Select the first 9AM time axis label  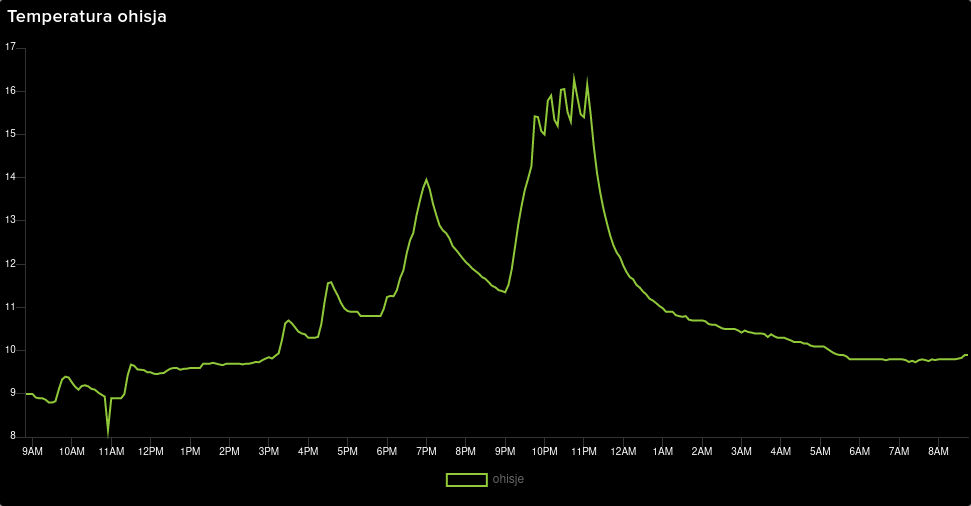coord(32,452)
